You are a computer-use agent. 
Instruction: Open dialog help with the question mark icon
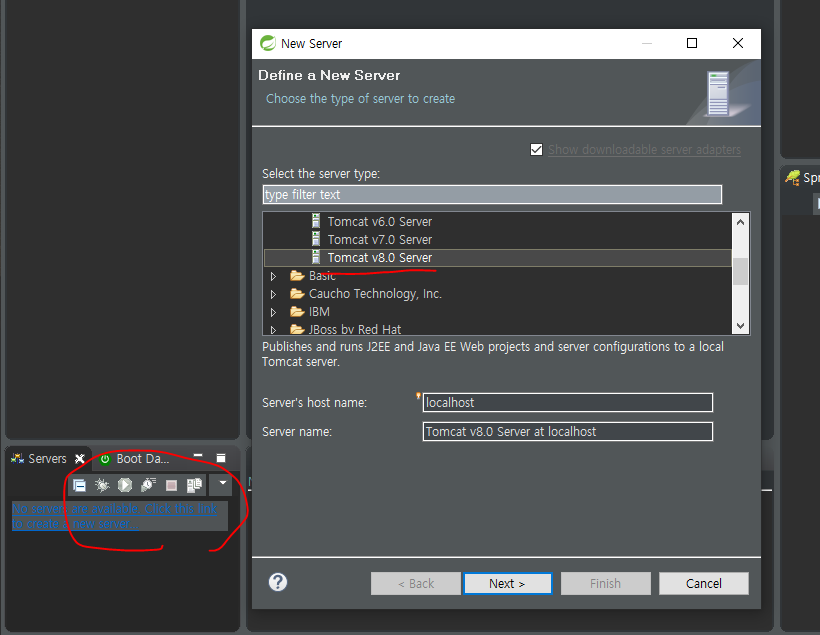[x=278, y=582]
